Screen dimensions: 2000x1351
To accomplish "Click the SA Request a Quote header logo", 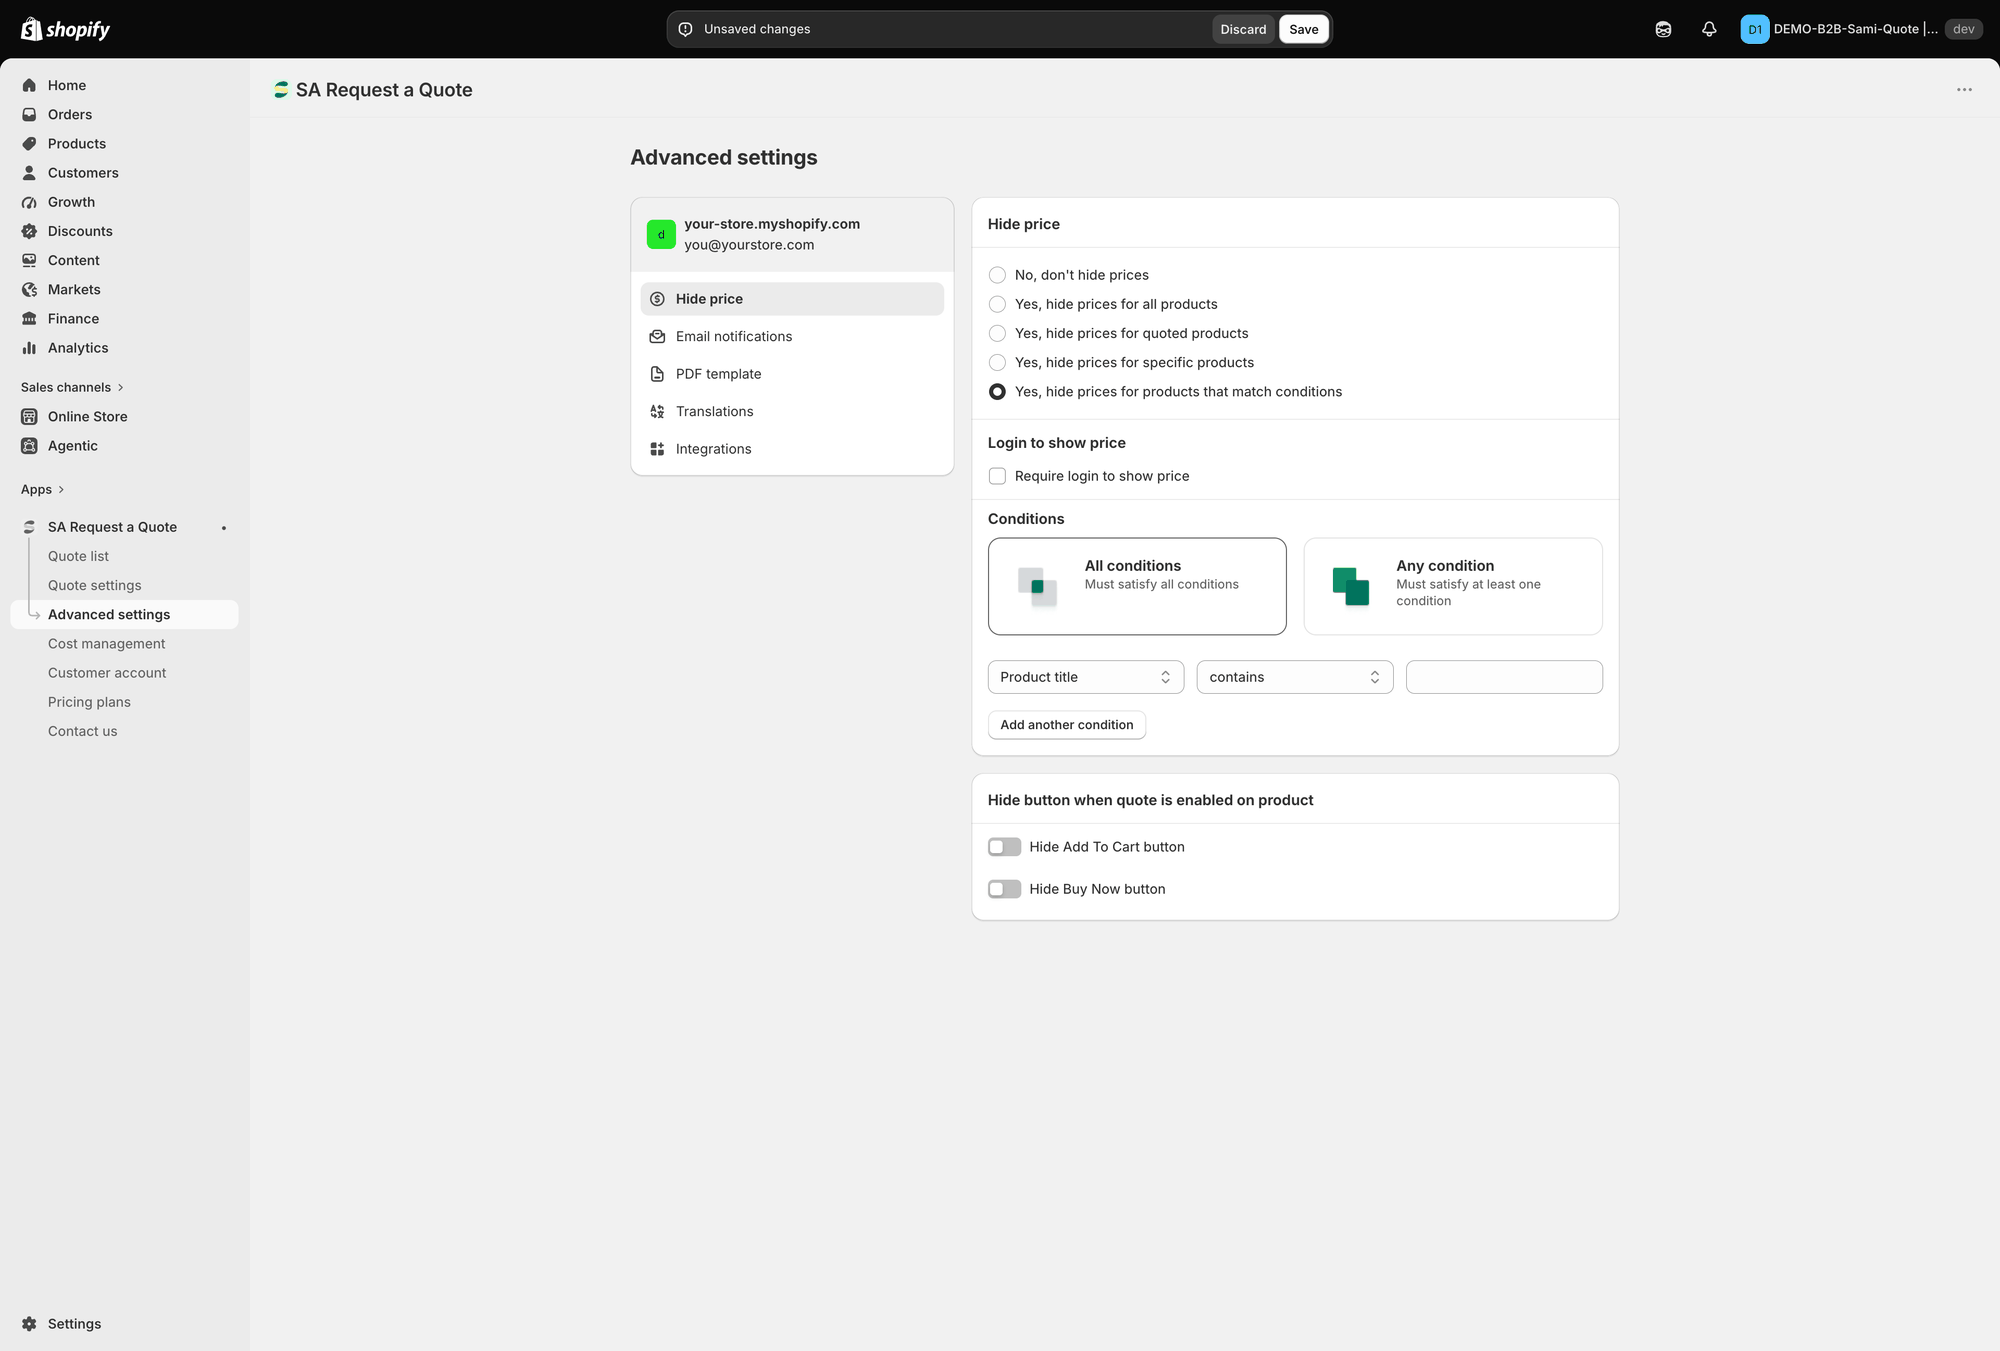I will click(x=281, y=90).
